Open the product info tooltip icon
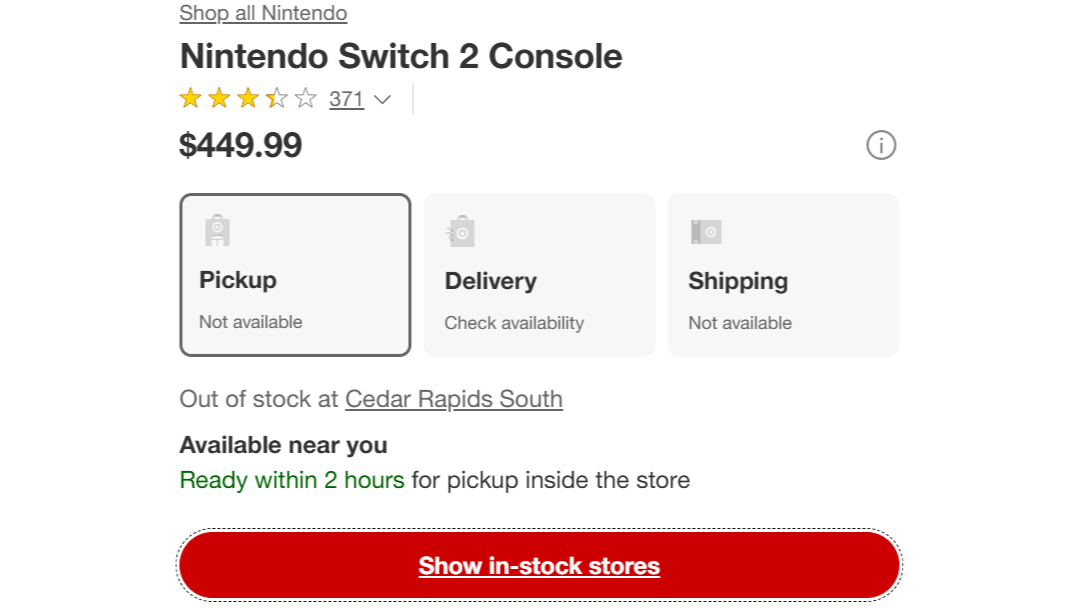Viewport: 1080px width, 608px height. [879, 146]
